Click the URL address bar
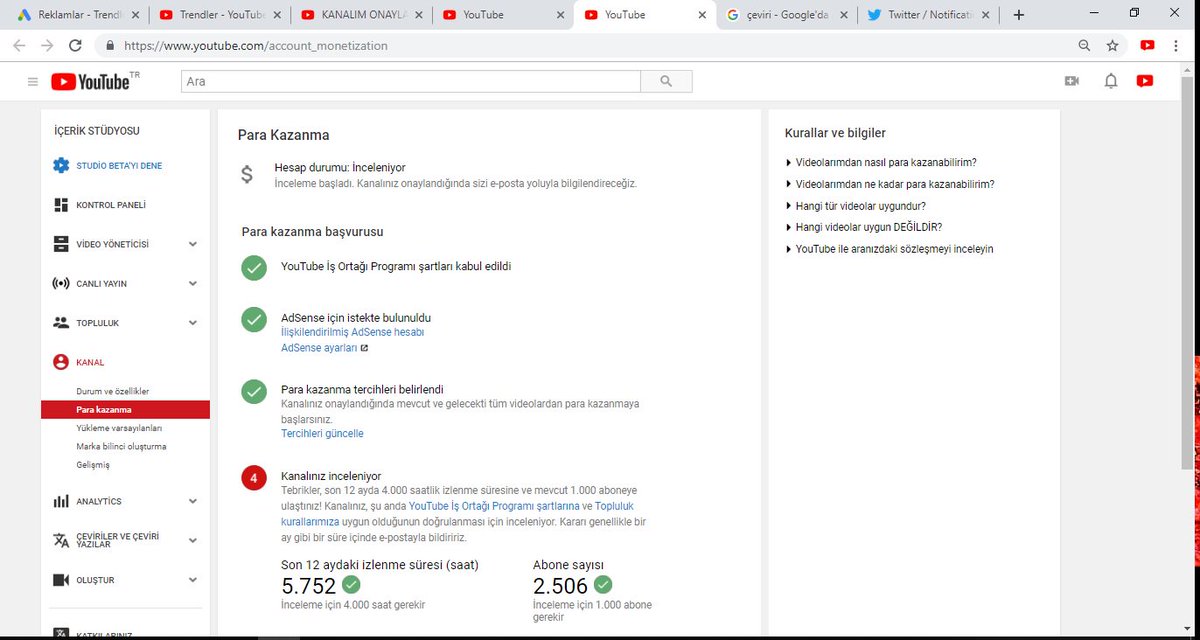1200x640 pixels. pyautogui.click(x=590, y=45)
